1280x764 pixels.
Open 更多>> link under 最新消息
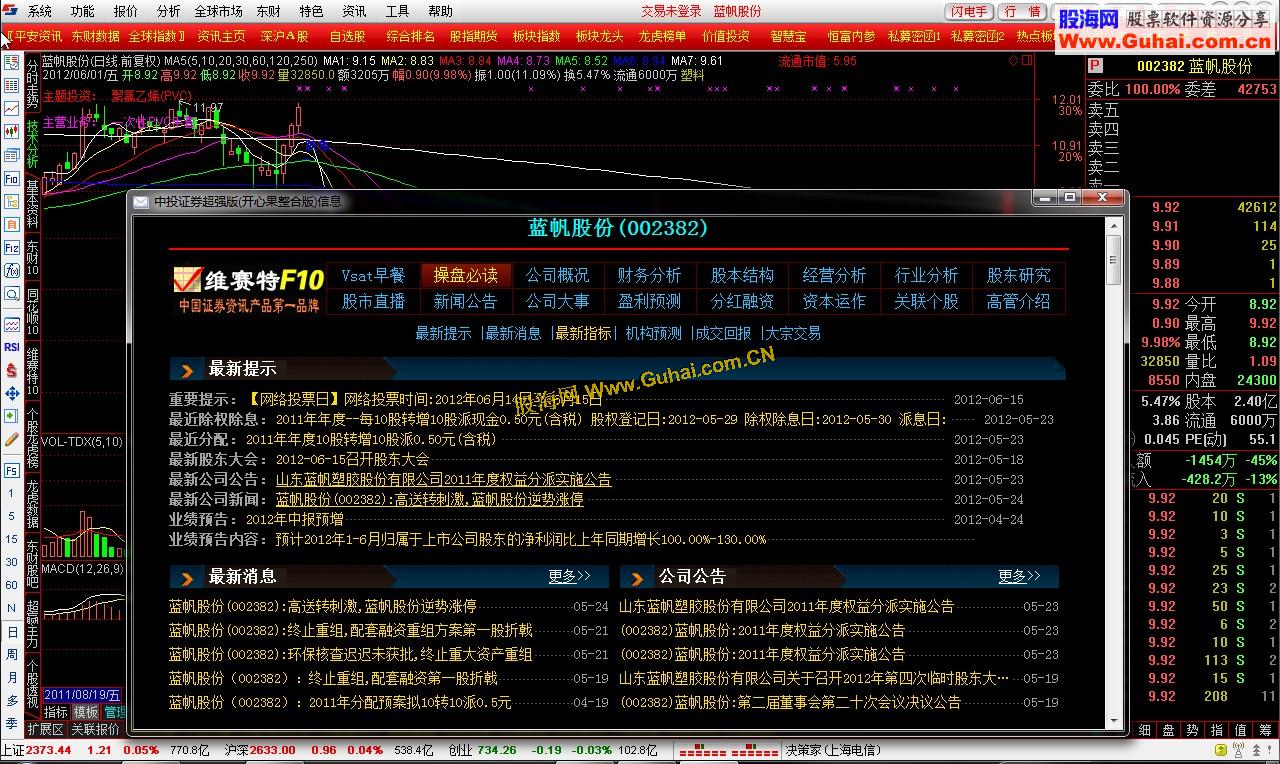pos(569,577)
